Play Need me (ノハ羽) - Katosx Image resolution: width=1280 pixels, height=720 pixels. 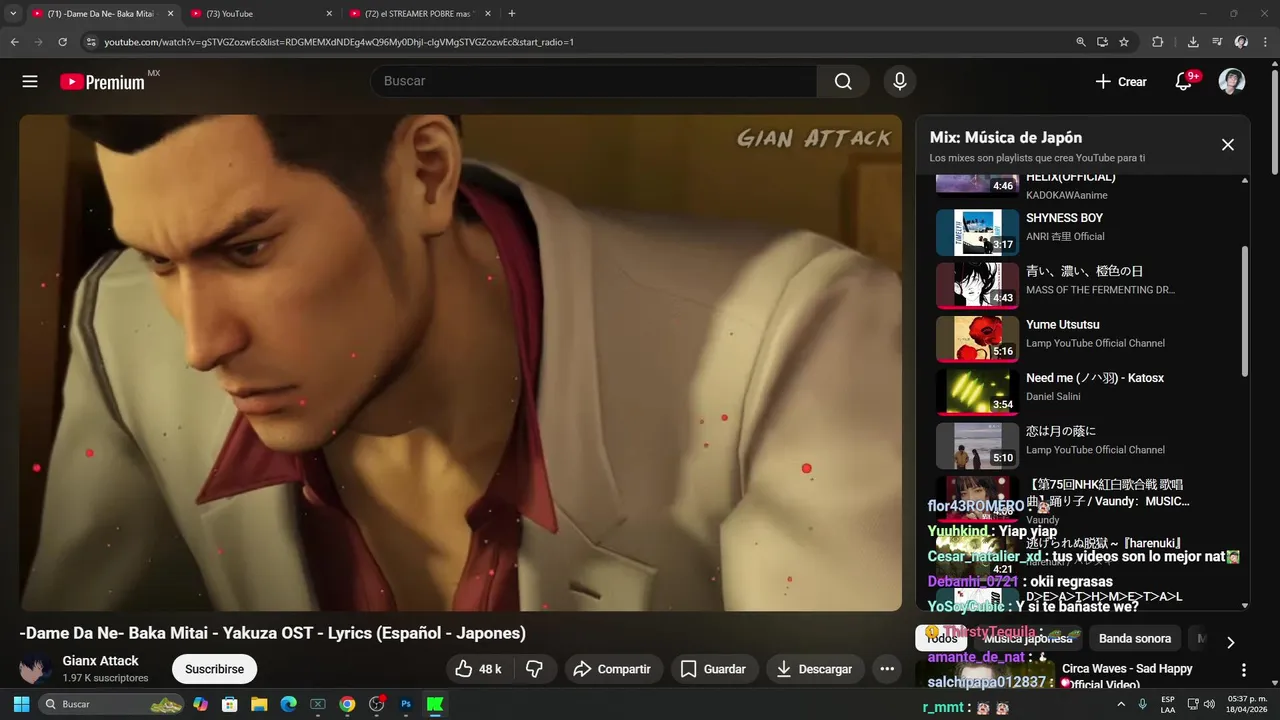[x=1095, y=378]
